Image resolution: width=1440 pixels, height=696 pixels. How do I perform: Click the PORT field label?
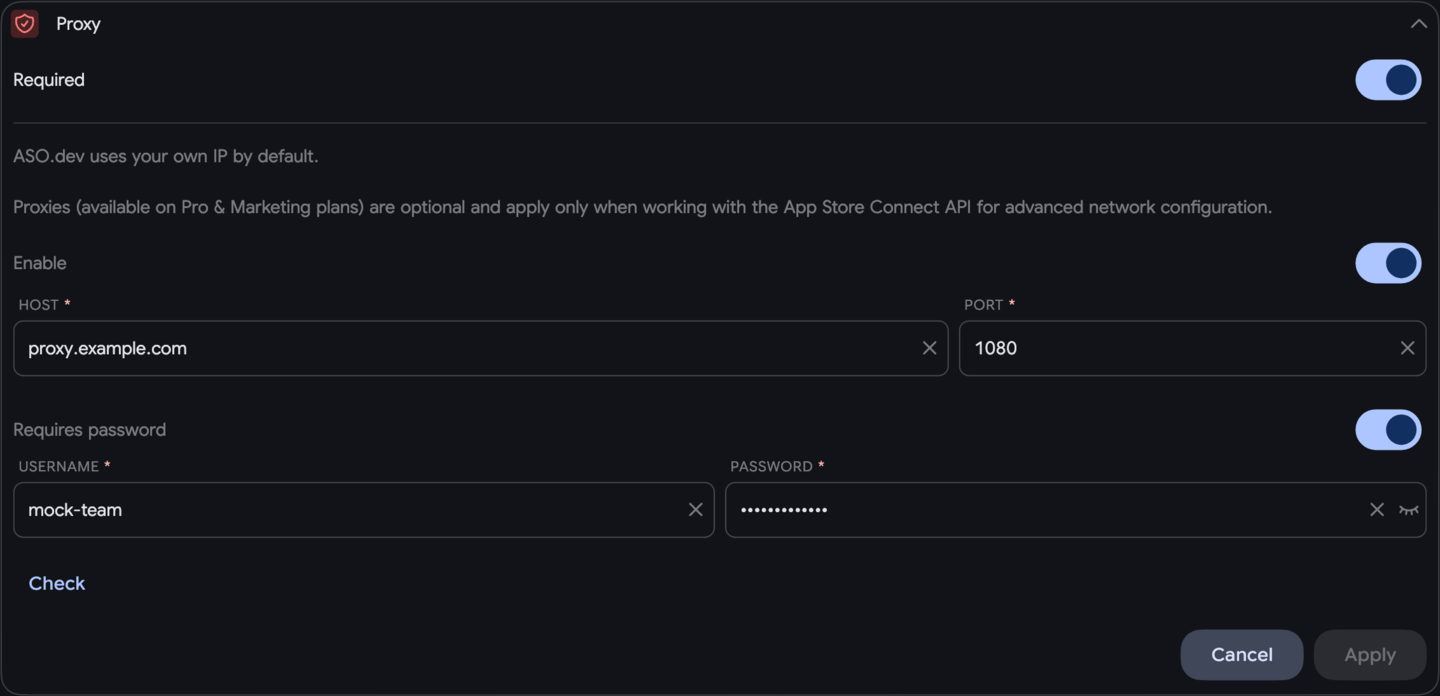[989, 304]
